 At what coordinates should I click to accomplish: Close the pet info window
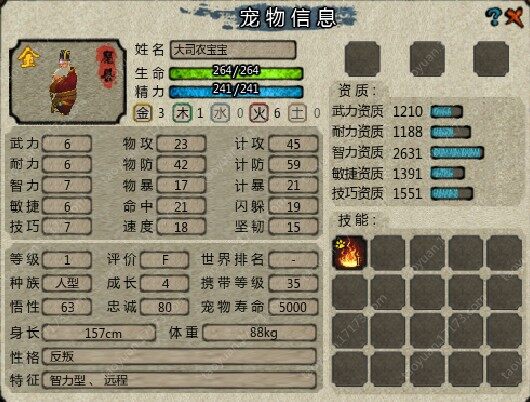(514, 16)
